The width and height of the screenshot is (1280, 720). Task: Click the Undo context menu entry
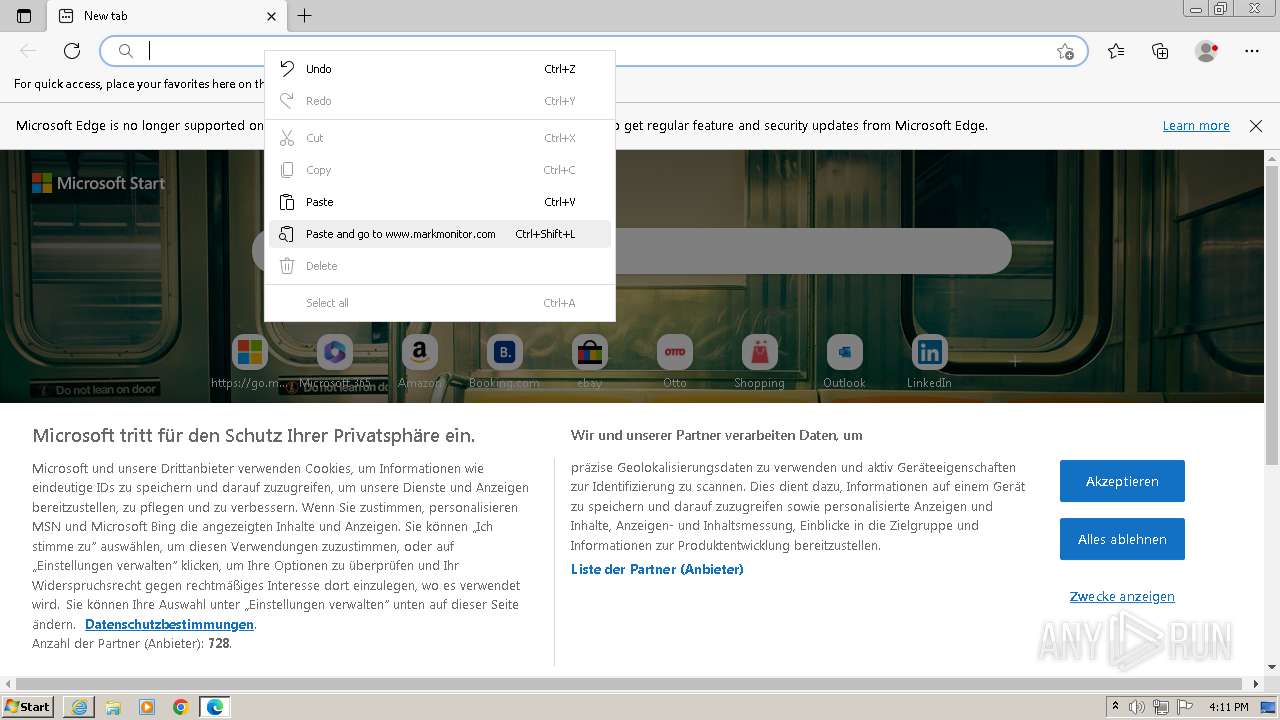[440, 69]
